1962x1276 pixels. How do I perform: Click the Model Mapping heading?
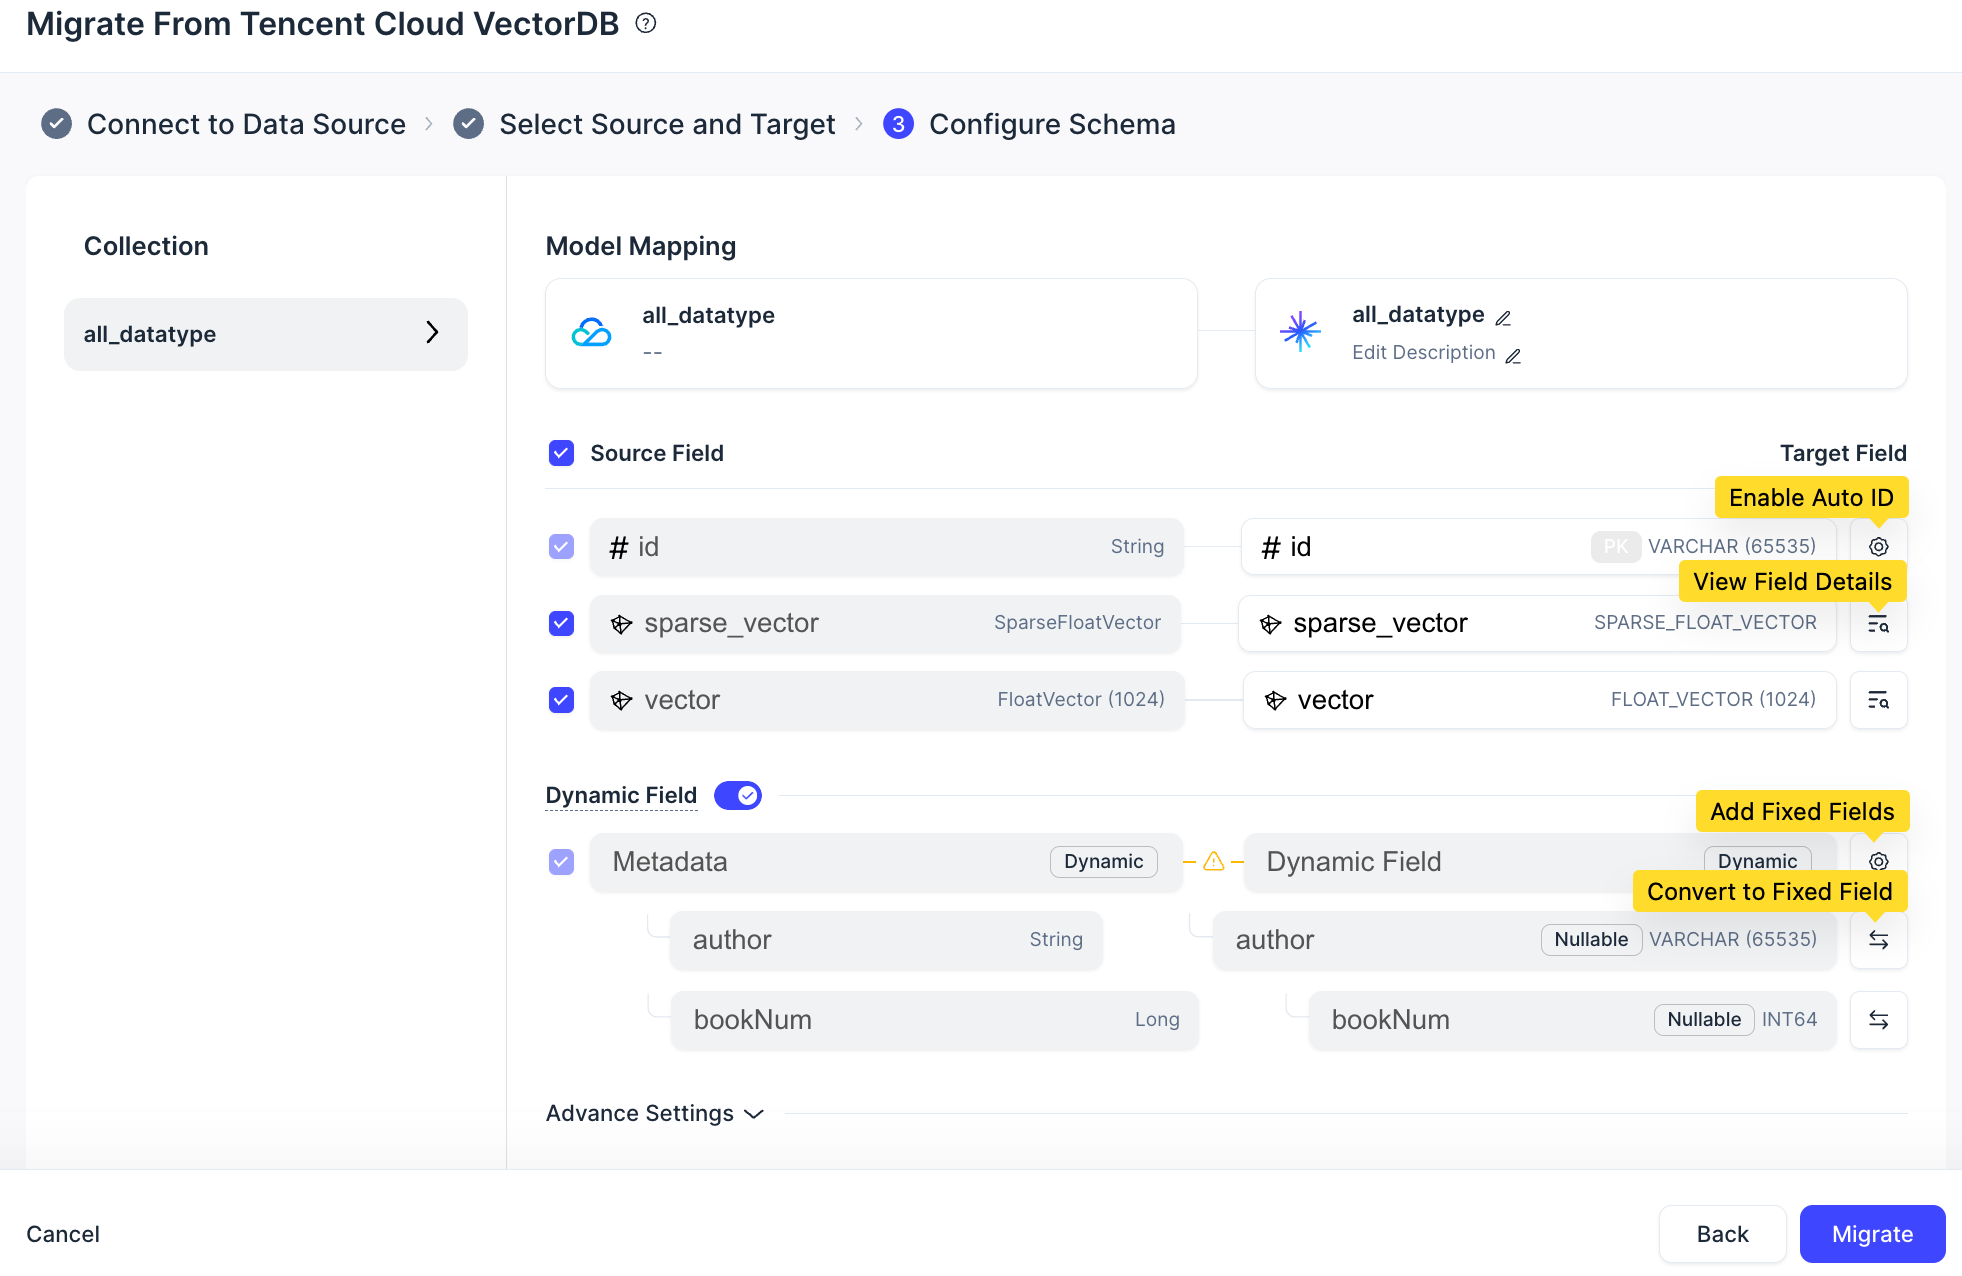(x=641, y=246)
